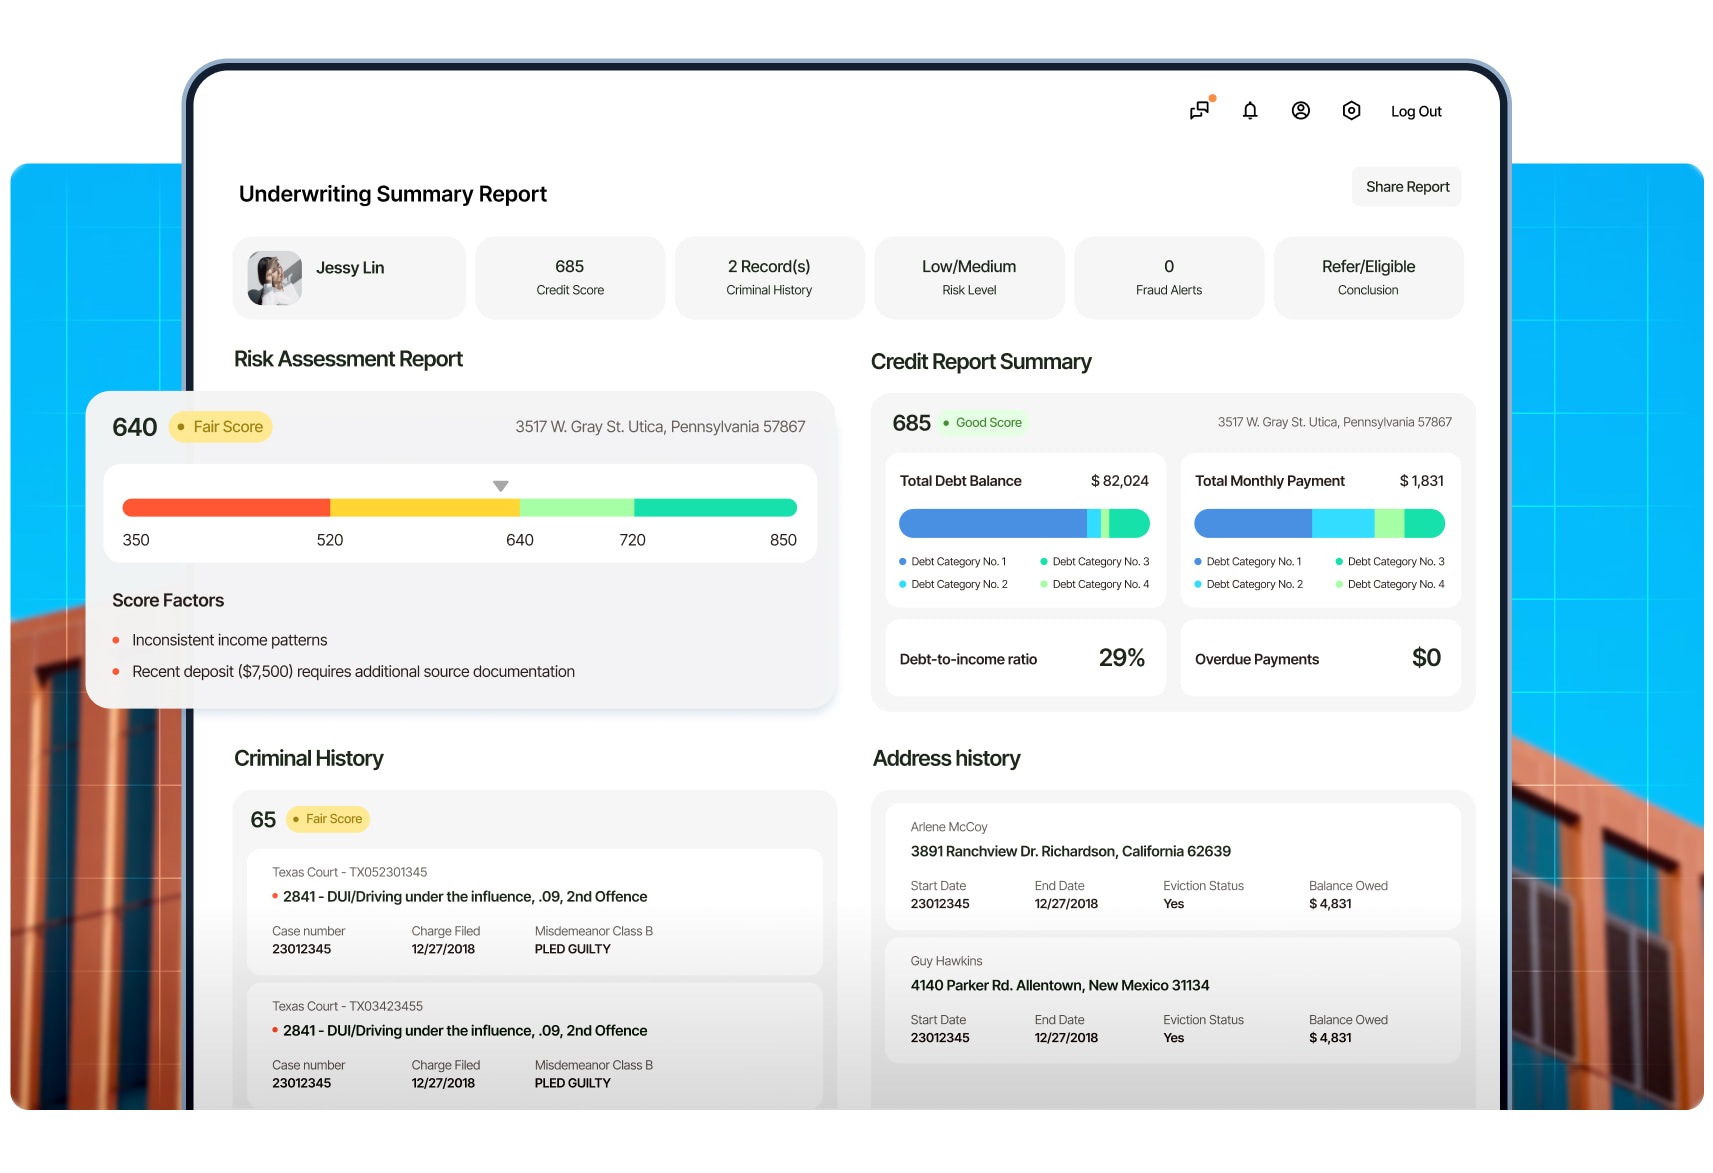The image size is (1713, 1173).
Task: Click the Score Factors heading
Action: click(x=168, y=601)
